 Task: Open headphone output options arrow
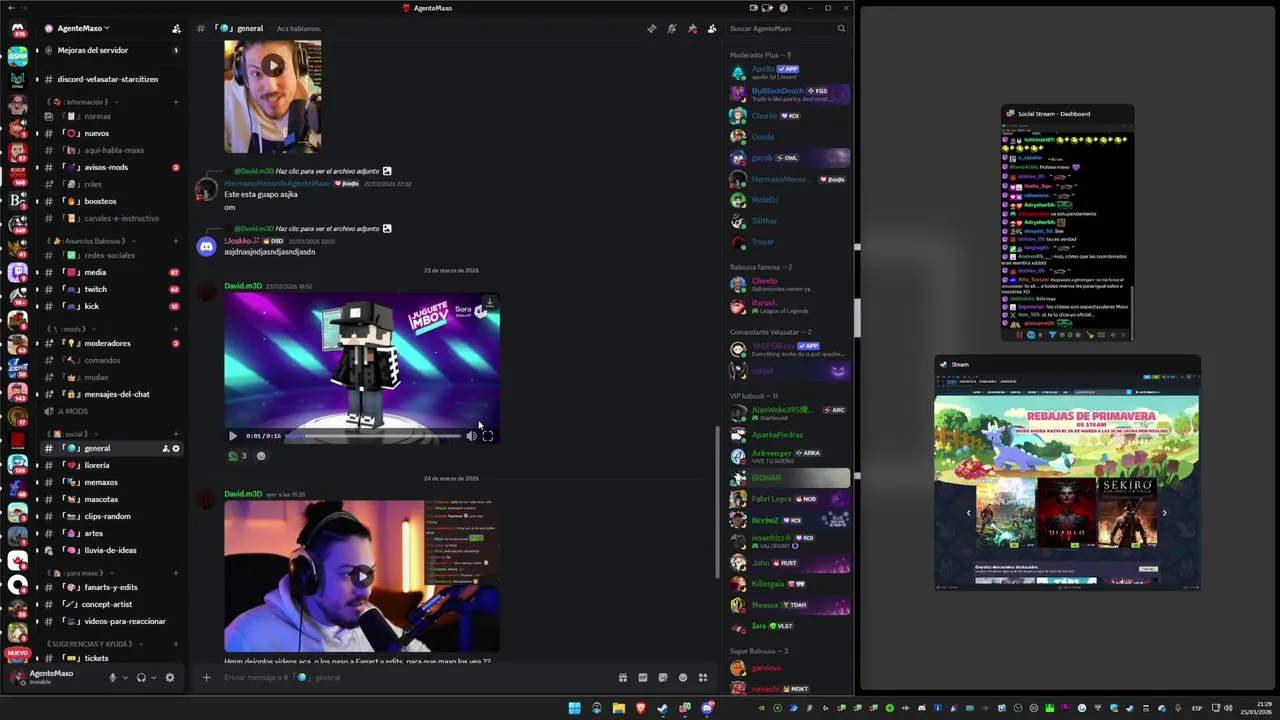pyautogui.click(x=153, y=678)
